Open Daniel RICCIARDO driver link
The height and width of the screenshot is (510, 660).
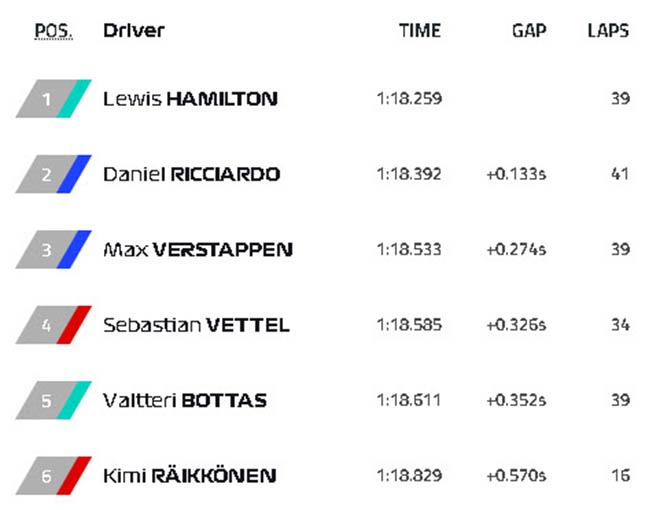click(x=192, y=174)
